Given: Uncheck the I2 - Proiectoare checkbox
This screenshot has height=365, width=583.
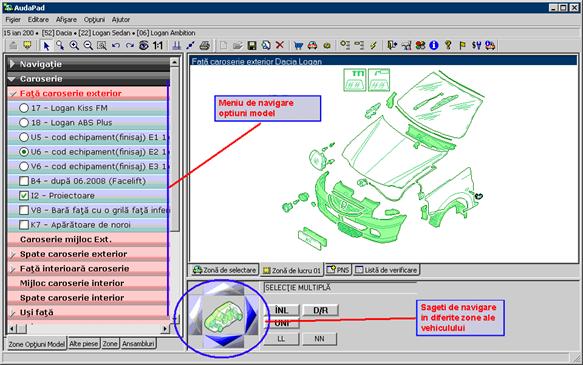Looking at the screenshot, I should [x=24, y=196].
